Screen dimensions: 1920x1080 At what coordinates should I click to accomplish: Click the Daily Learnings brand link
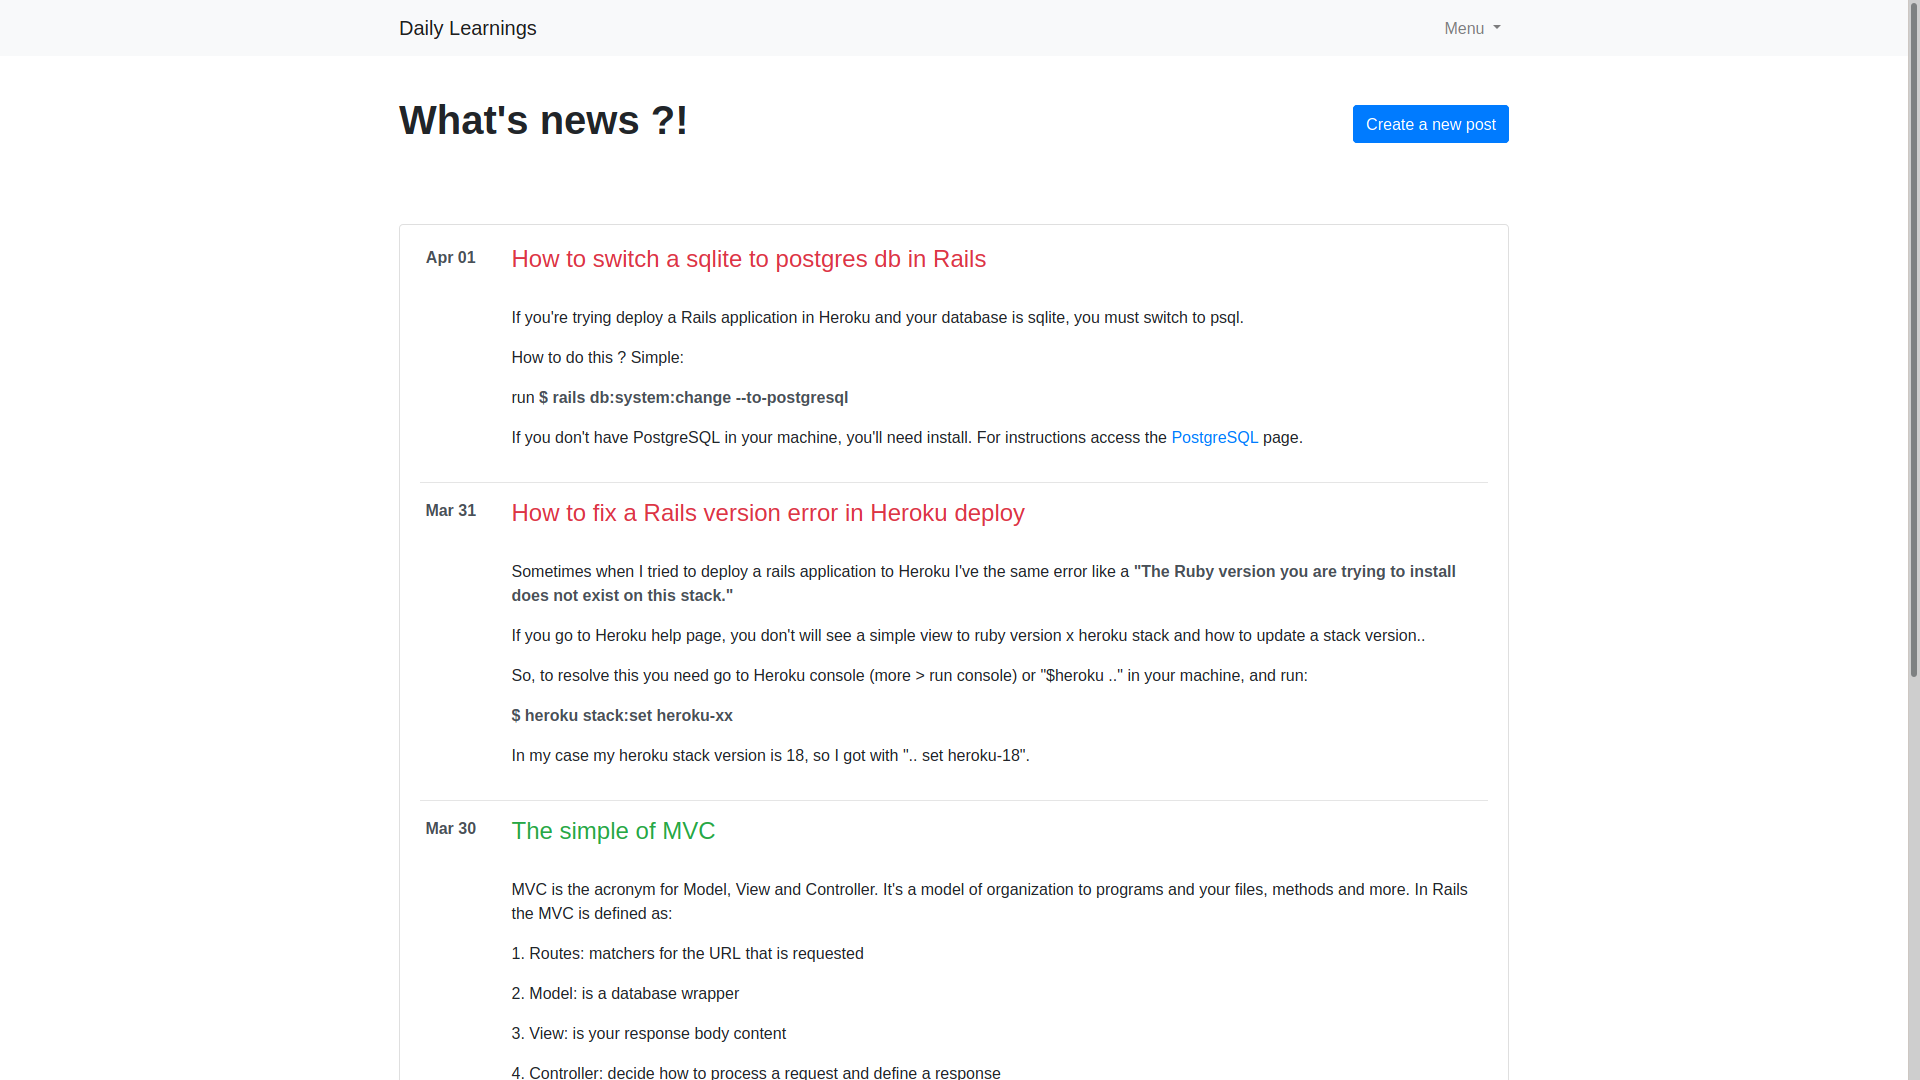(467, 28)
